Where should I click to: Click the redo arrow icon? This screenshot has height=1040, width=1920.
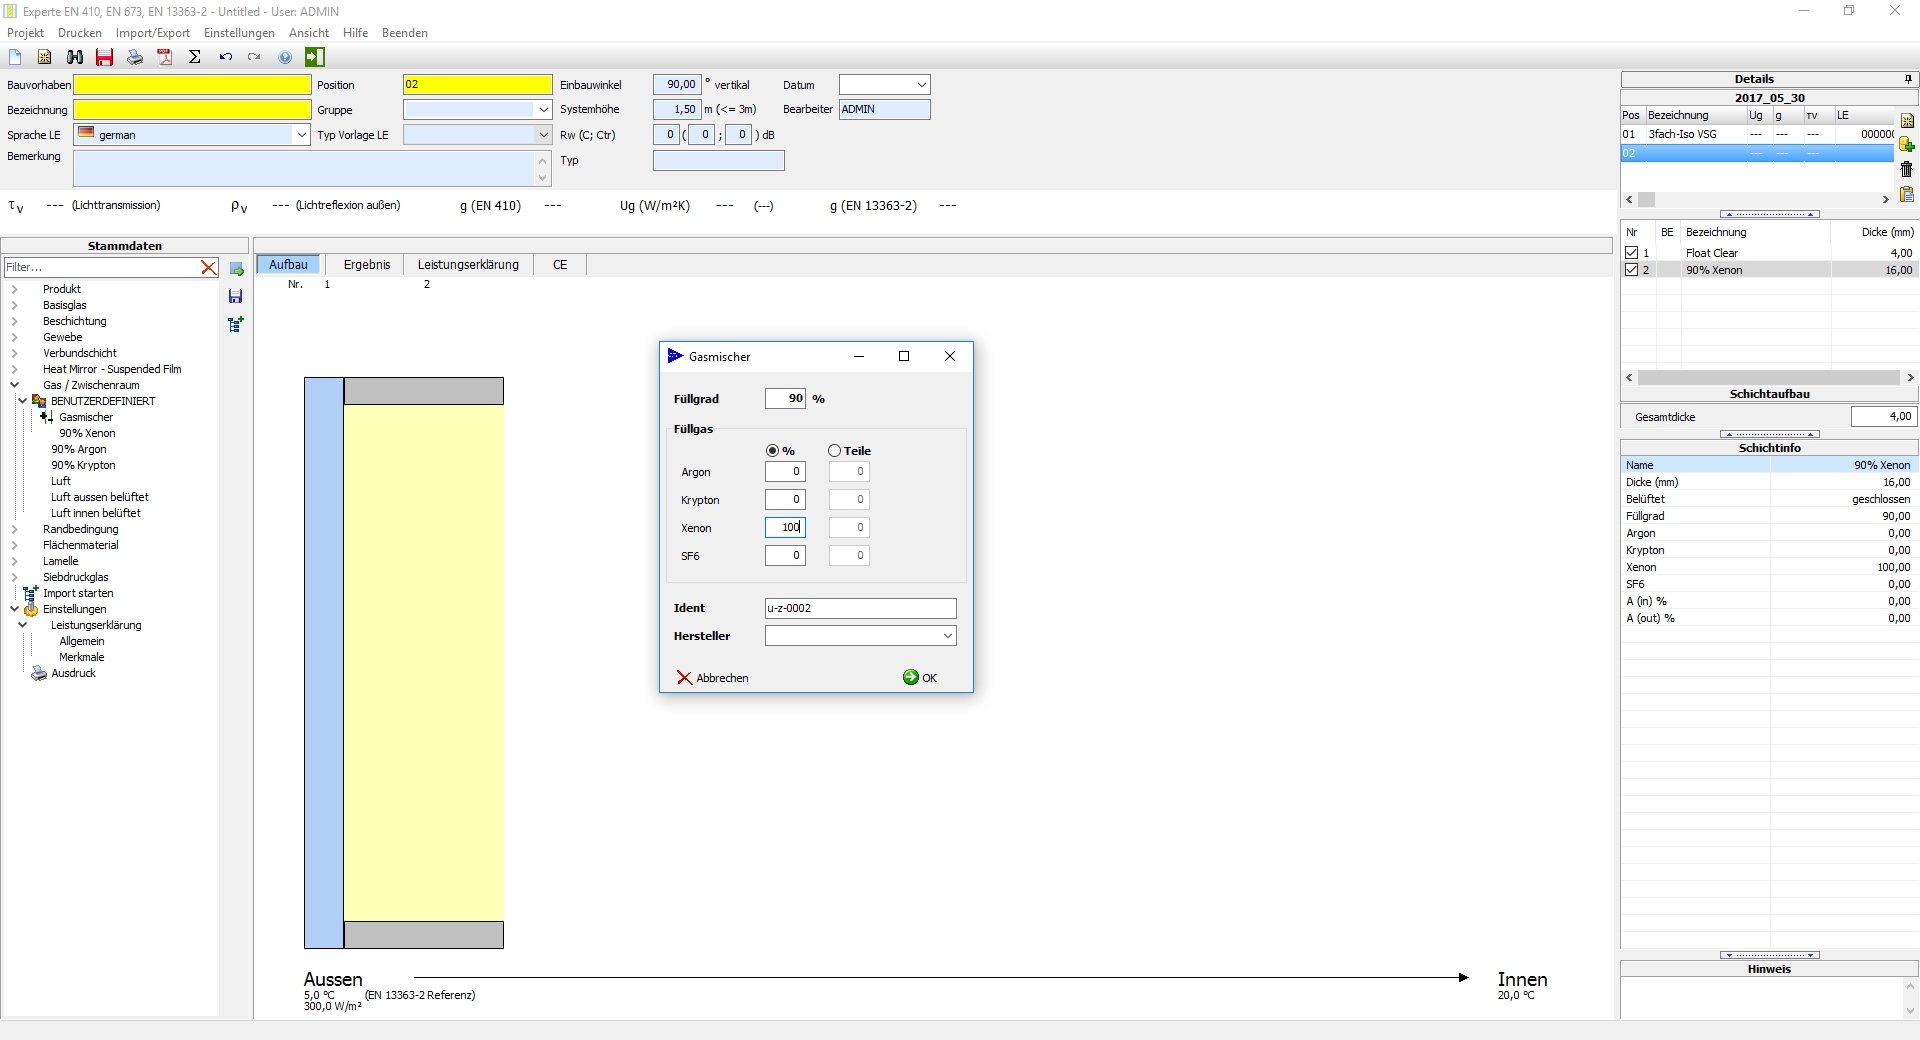(x=254, y=57)
